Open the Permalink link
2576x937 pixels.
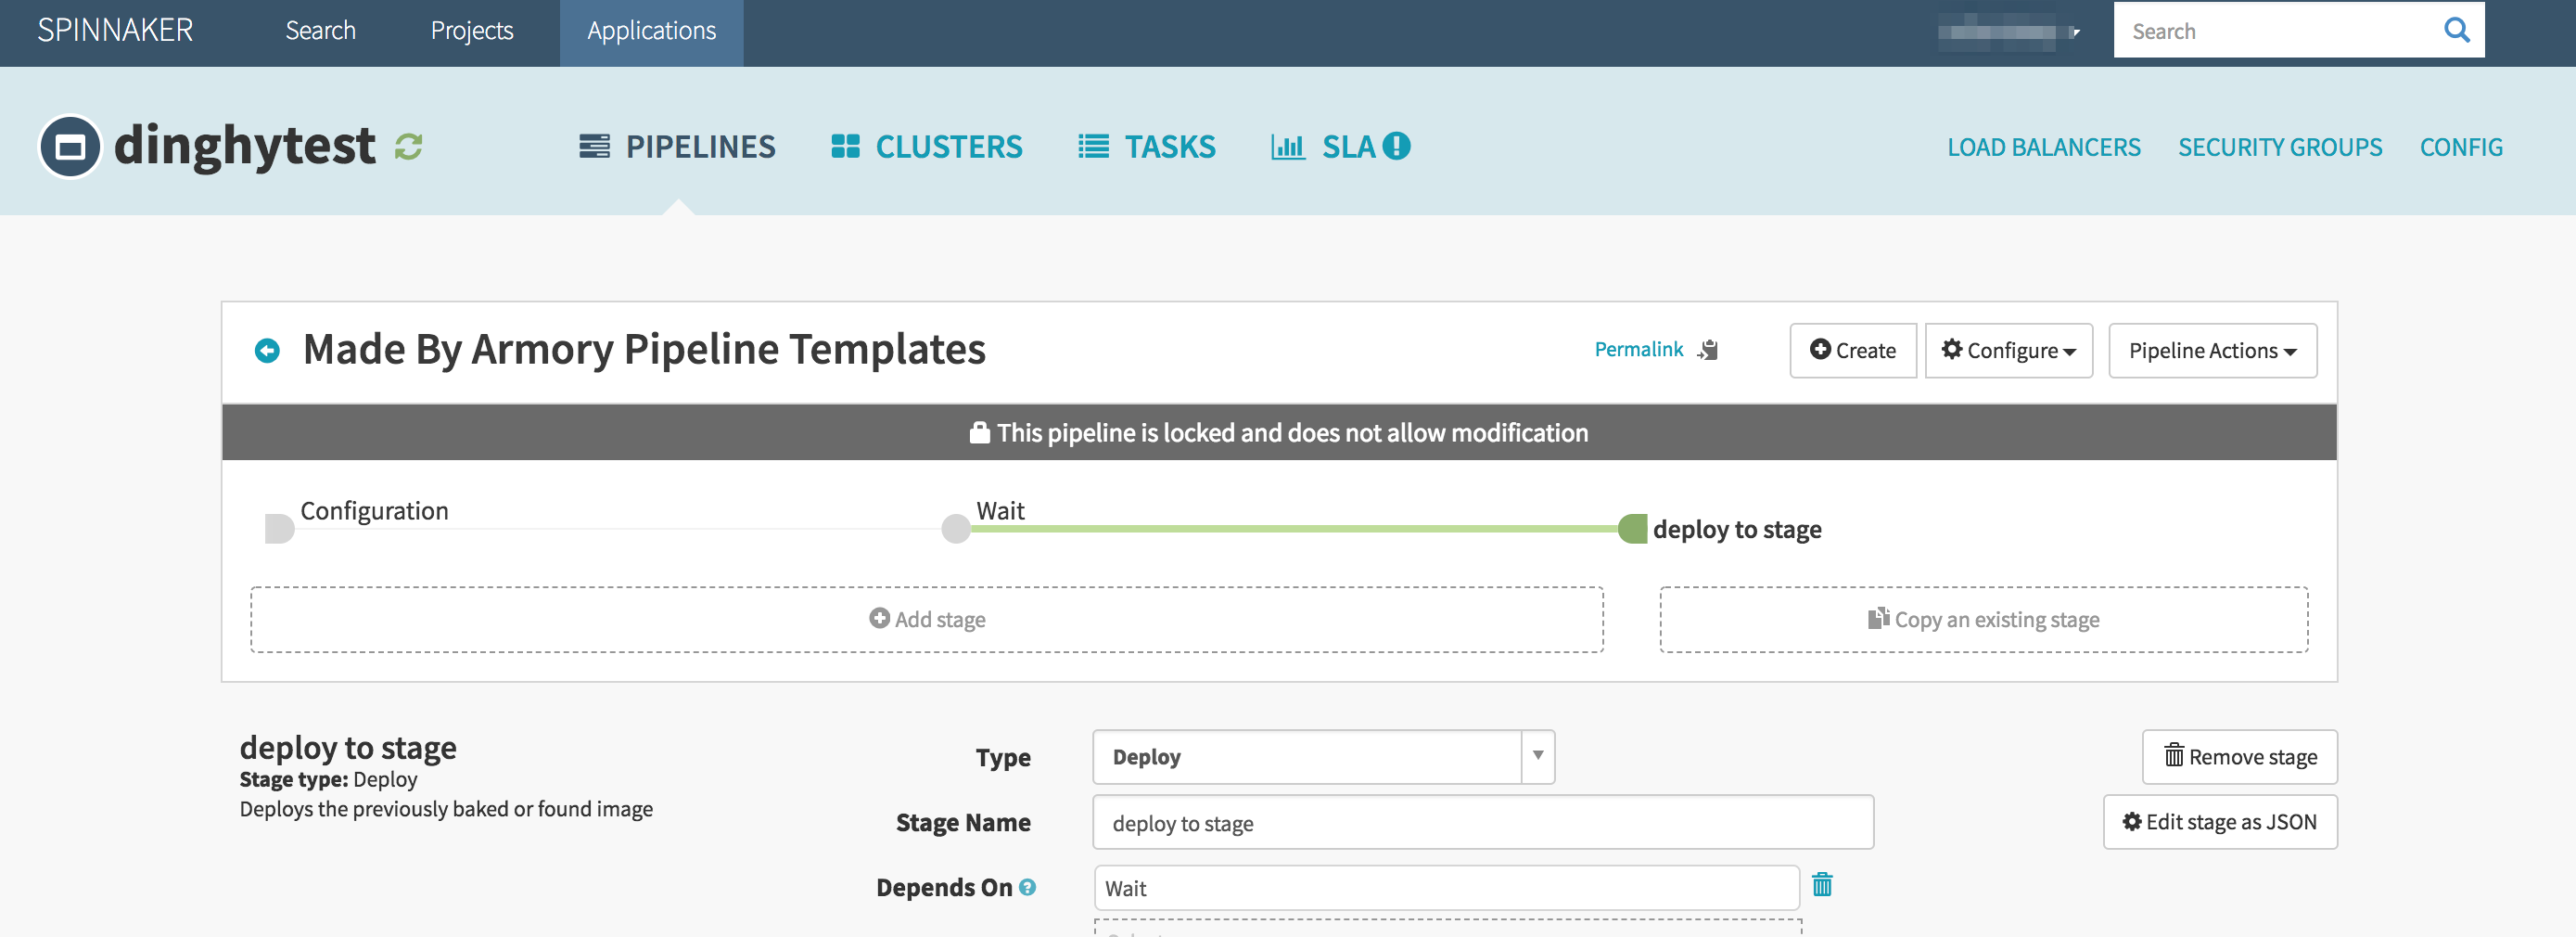(1638, 349)
